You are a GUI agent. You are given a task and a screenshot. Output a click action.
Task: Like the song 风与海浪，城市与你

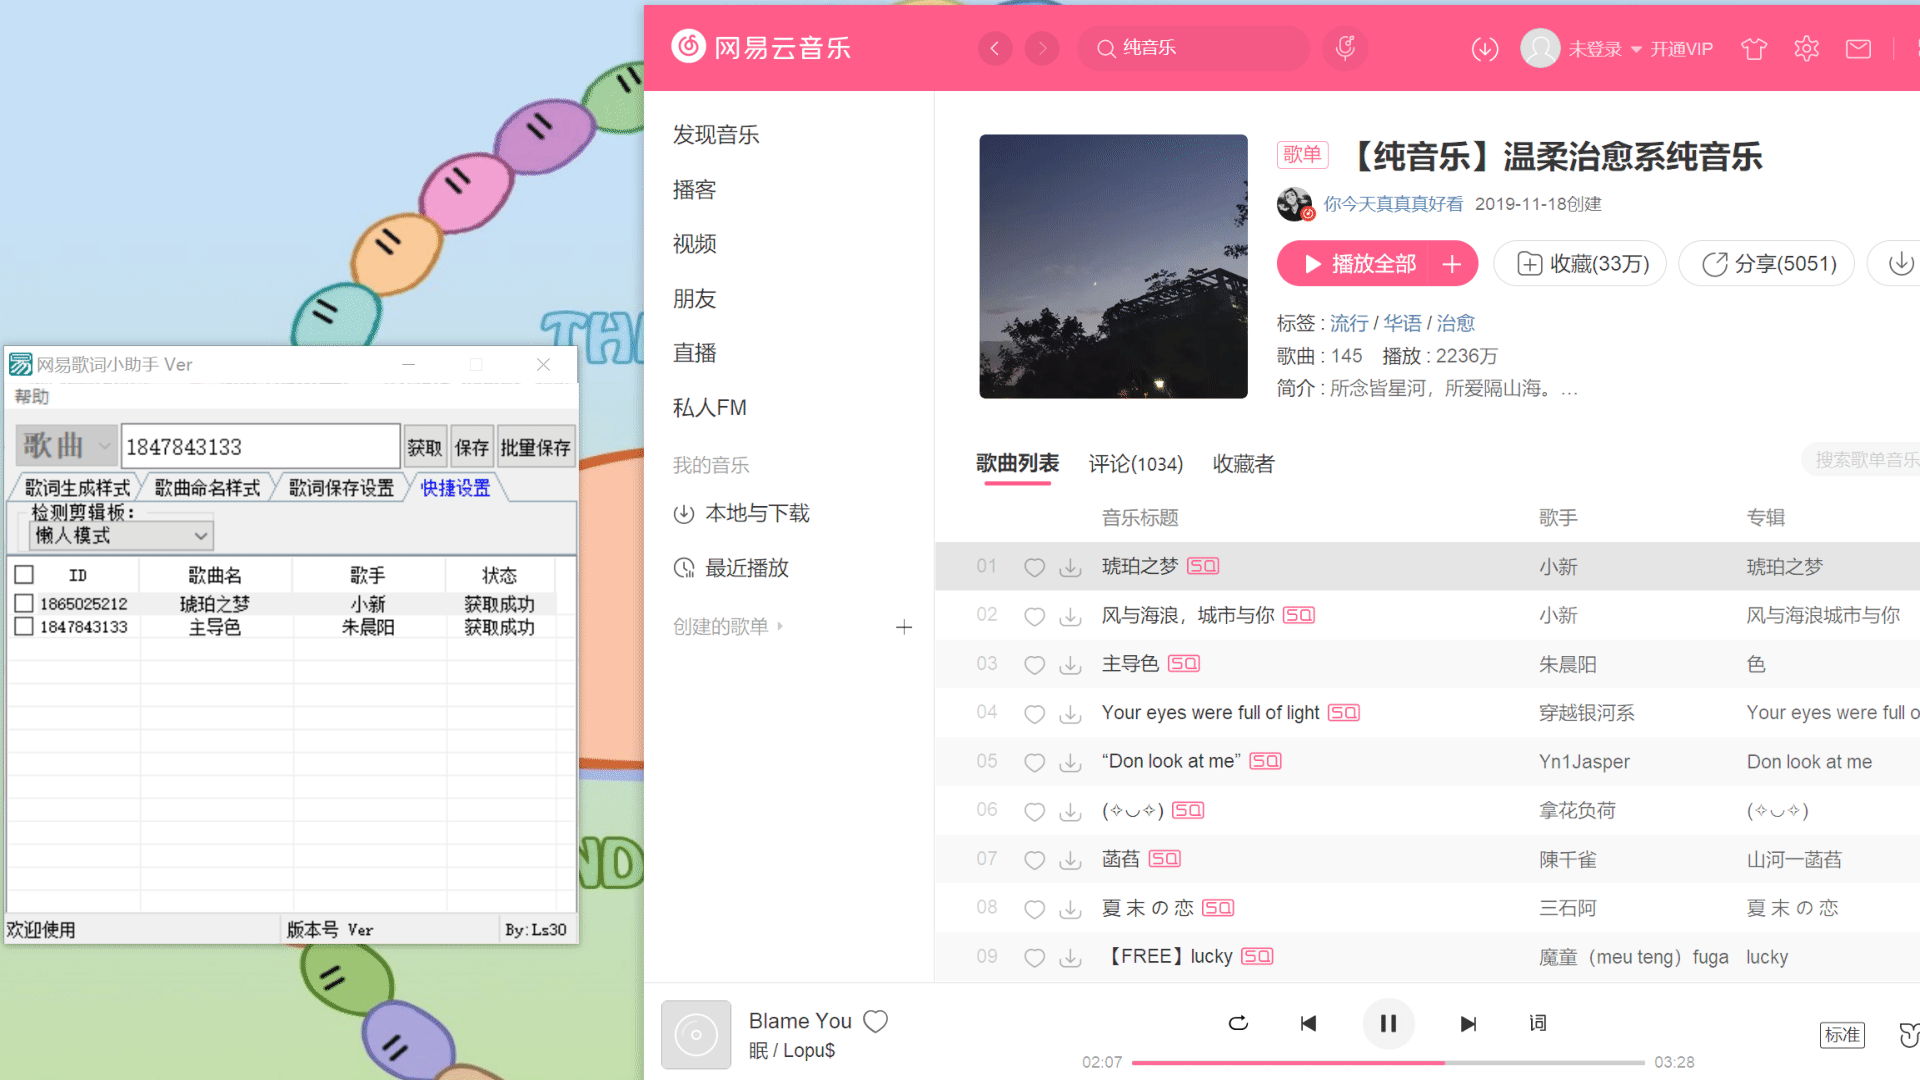click(x=1034, y=616)
